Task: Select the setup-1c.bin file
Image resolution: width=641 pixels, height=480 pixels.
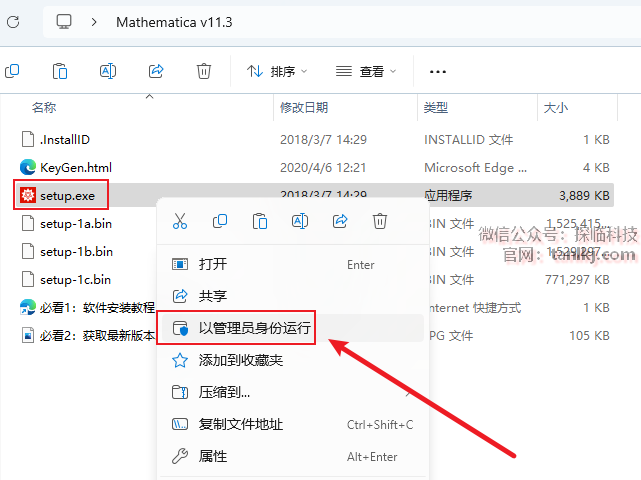Action: pos(75,280)
